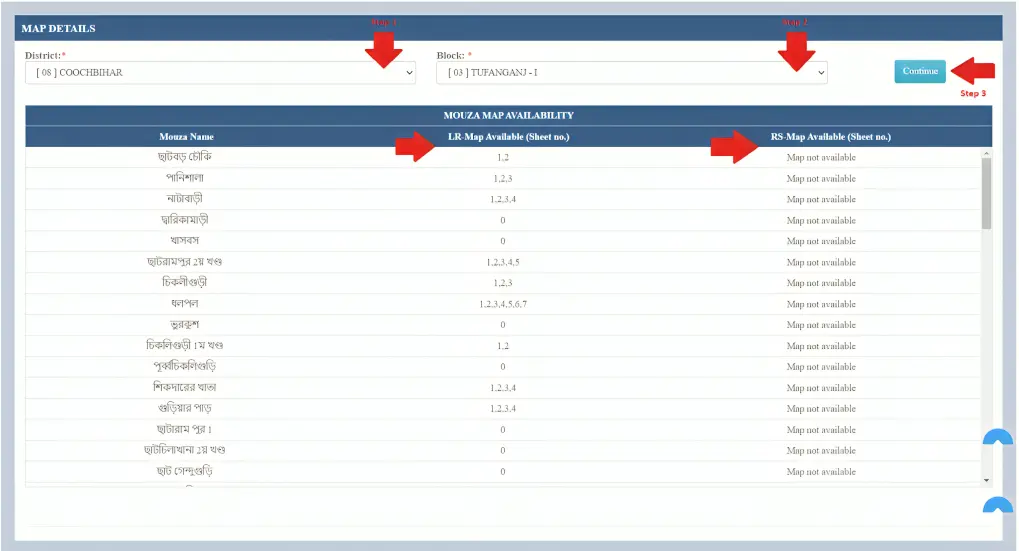Click the 'Block:' field label
Viewport: 1019px width, 551px height.
point(453,55)
